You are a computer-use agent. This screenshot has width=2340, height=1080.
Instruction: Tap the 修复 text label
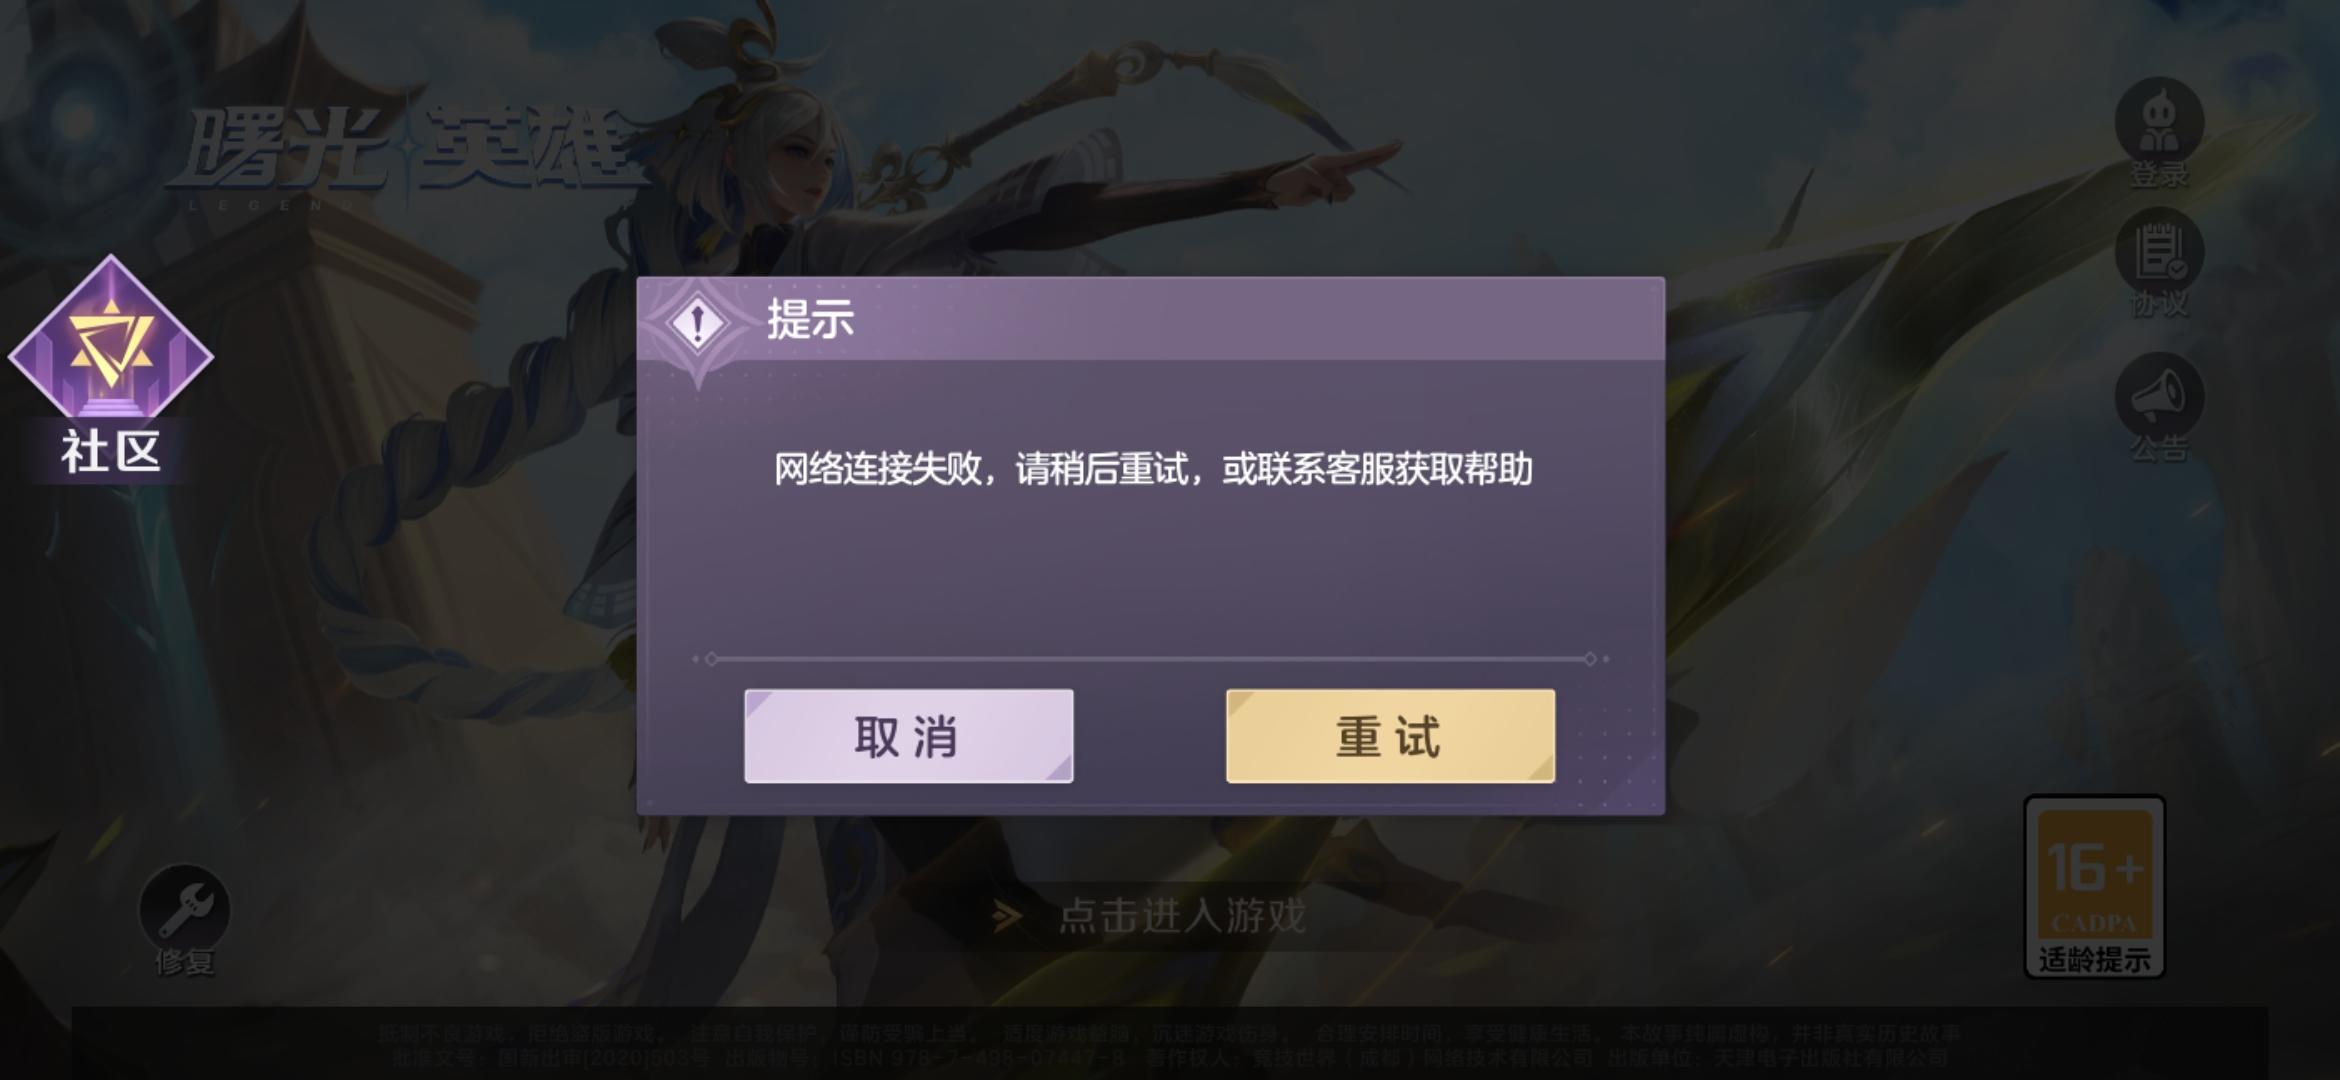(x=184, y=962)
